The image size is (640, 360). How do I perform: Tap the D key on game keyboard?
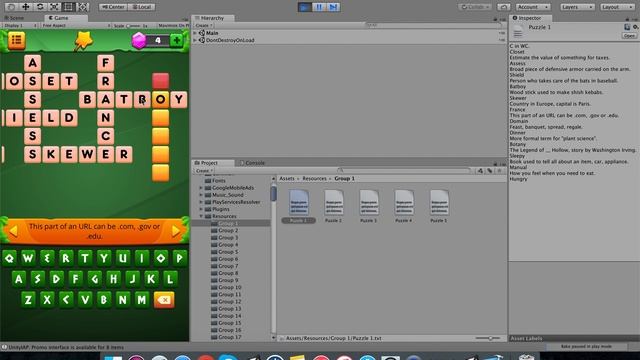pyautogui.click(x=56, y=279)
